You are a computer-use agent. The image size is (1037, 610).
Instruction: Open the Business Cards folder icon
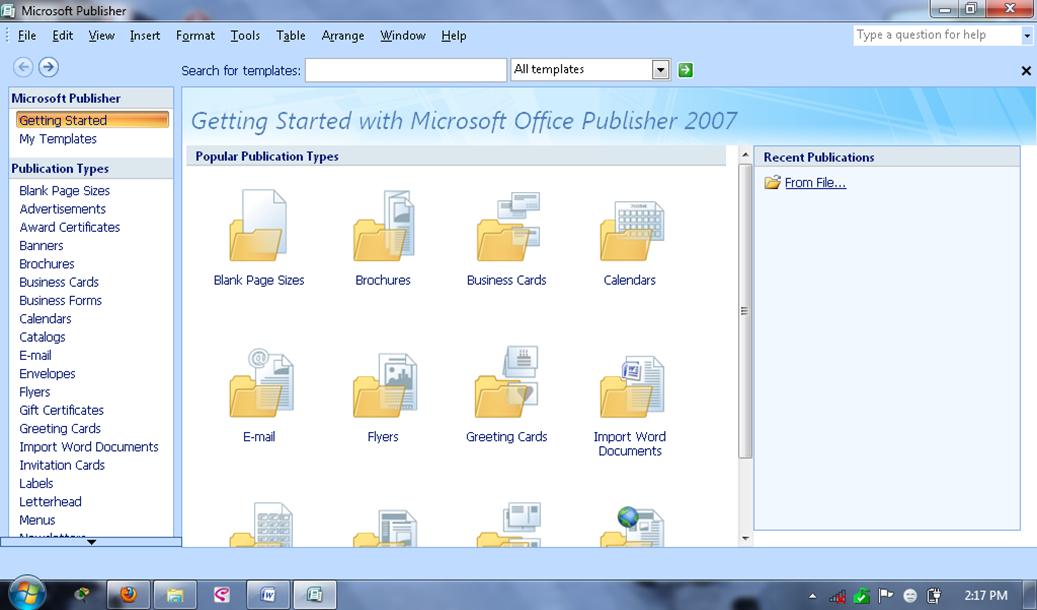pos(508,225)
